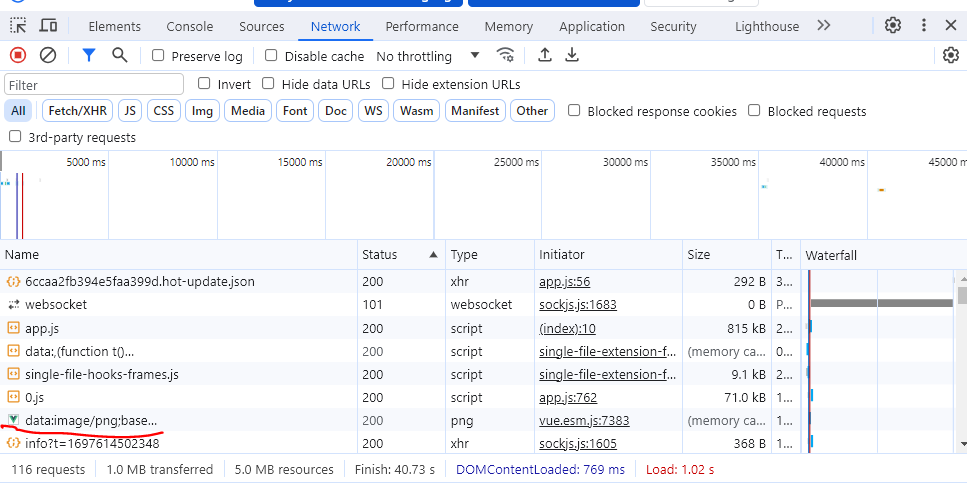Expand more DevTools tabs chevron
Viewport: 967px width, 483px height.
[x=824, y=26]
